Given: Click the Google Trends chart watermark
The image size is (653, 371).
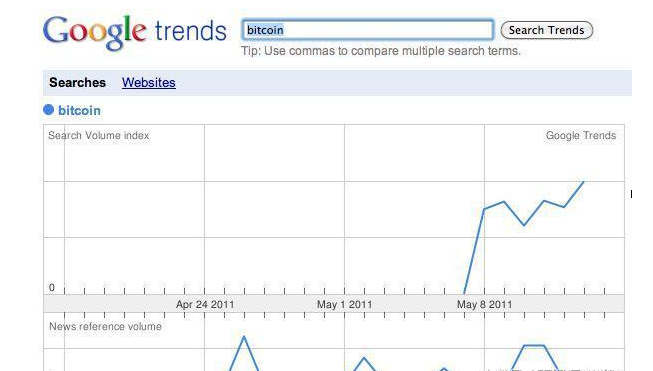Looking at the screenshot, I should pos(581,135).
